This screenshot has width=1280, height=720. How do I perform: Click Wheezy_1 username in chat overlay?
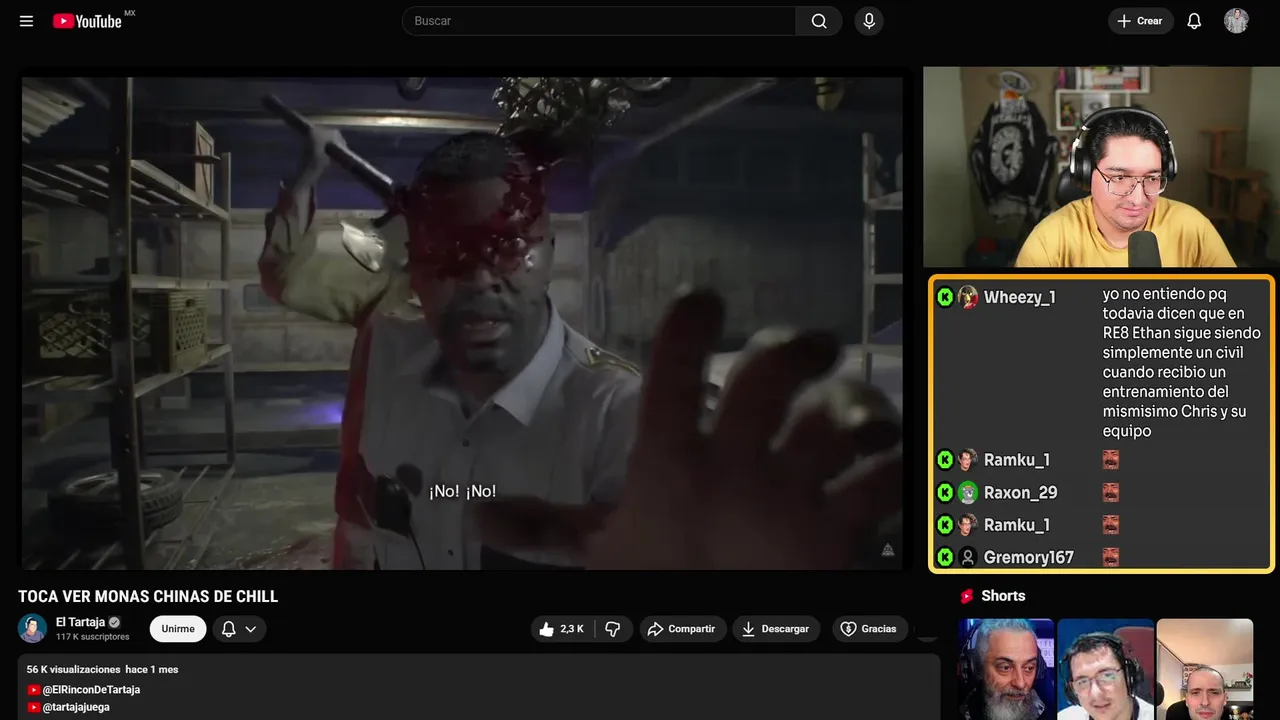pyautogui.click(x=1019, y=297)
